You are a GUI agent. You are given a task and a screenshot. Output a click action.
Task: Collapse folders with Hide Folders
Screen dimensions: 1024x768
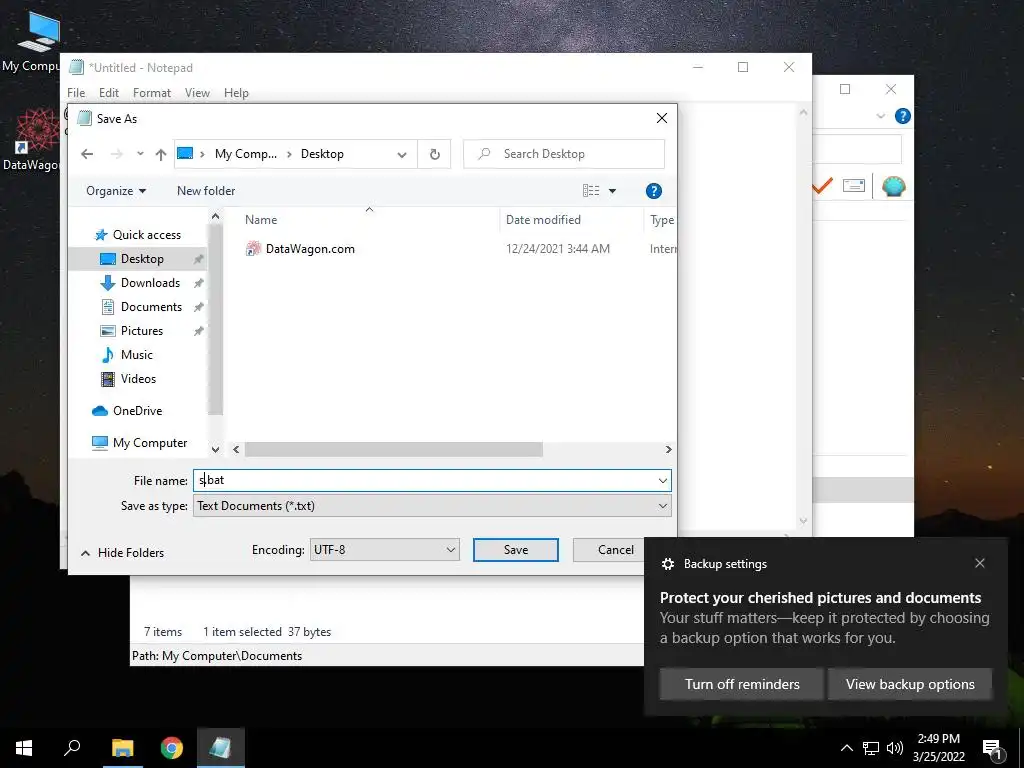122,552
